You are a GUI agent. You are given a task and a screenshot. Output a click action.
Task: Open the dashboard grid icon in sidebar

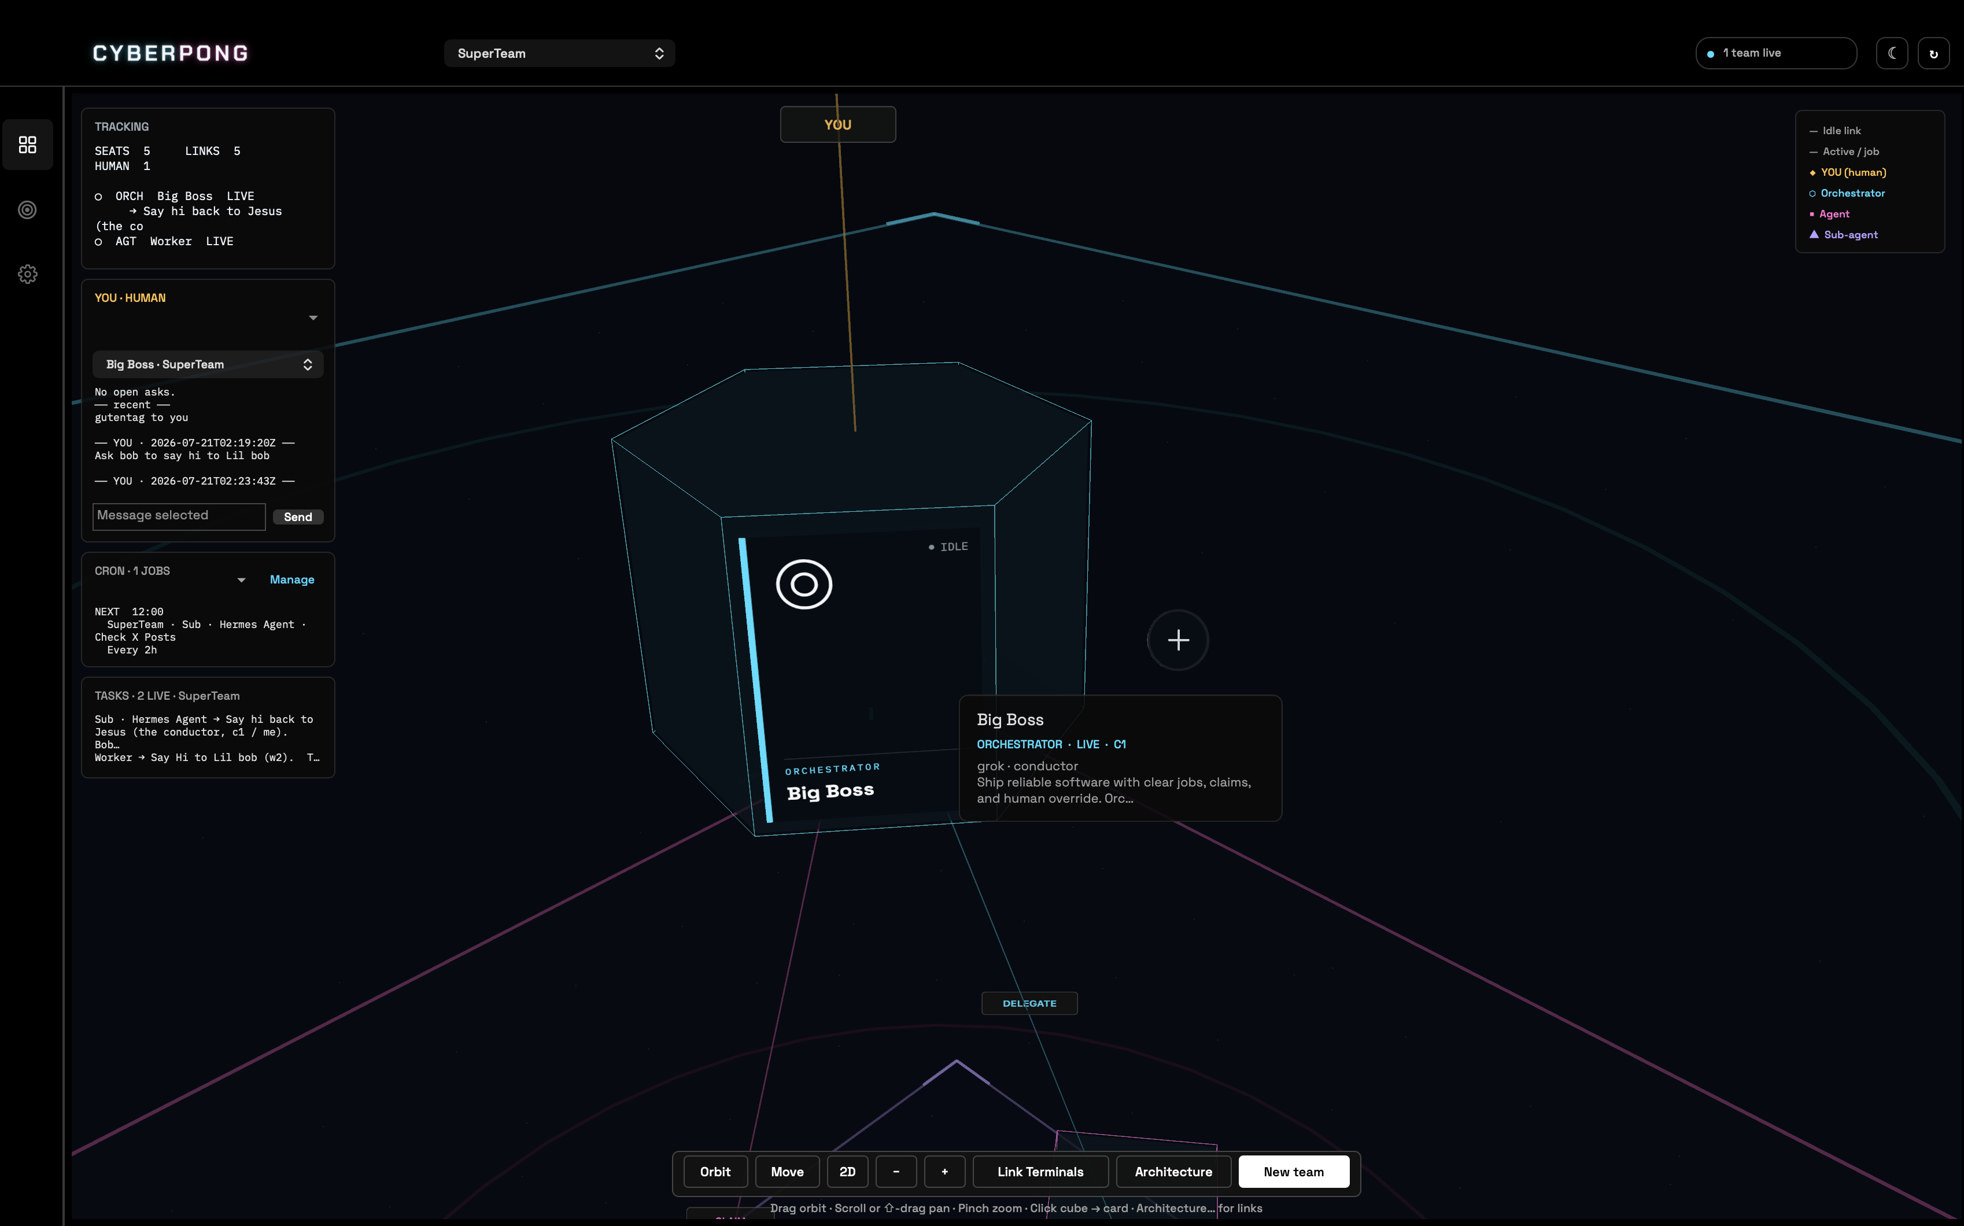point(28,145)
